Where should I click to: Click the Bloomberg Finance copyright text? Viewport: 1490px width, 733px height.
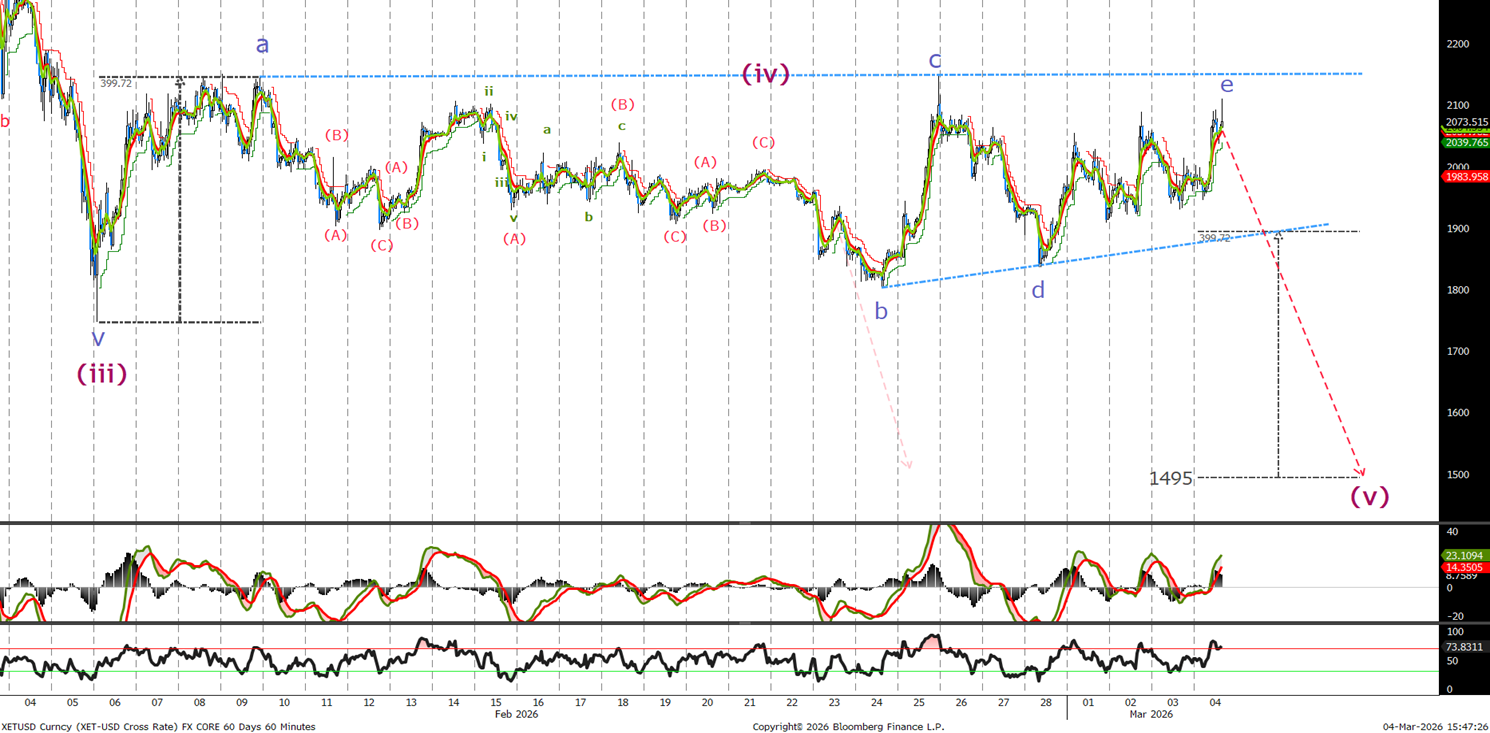coord(848,727)
